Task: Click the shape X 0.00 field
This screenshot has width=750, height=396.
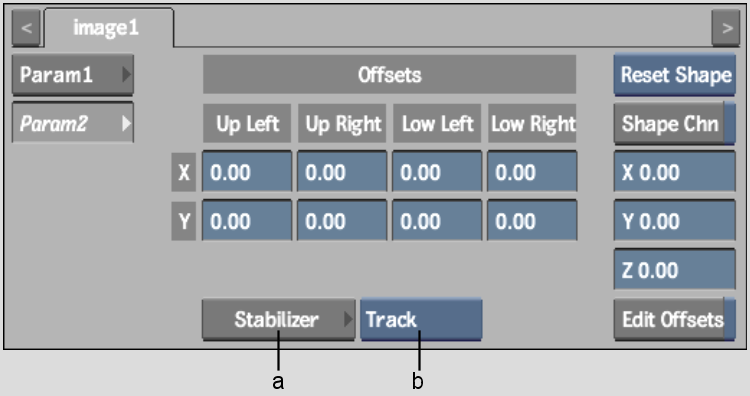Action: pyautogui.click(x=674, y=172)
